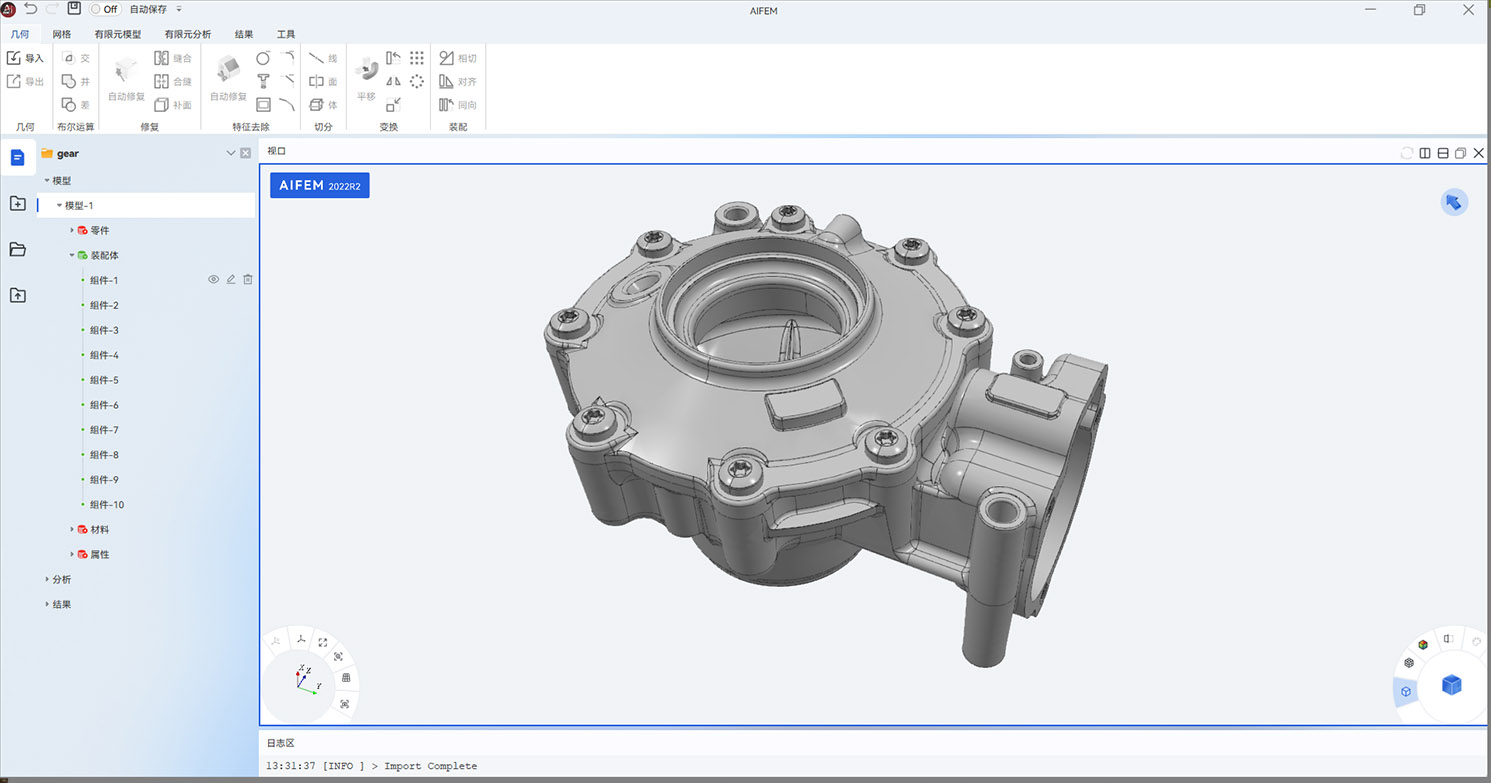Expand the 材料 tree node

click(72, 530)
